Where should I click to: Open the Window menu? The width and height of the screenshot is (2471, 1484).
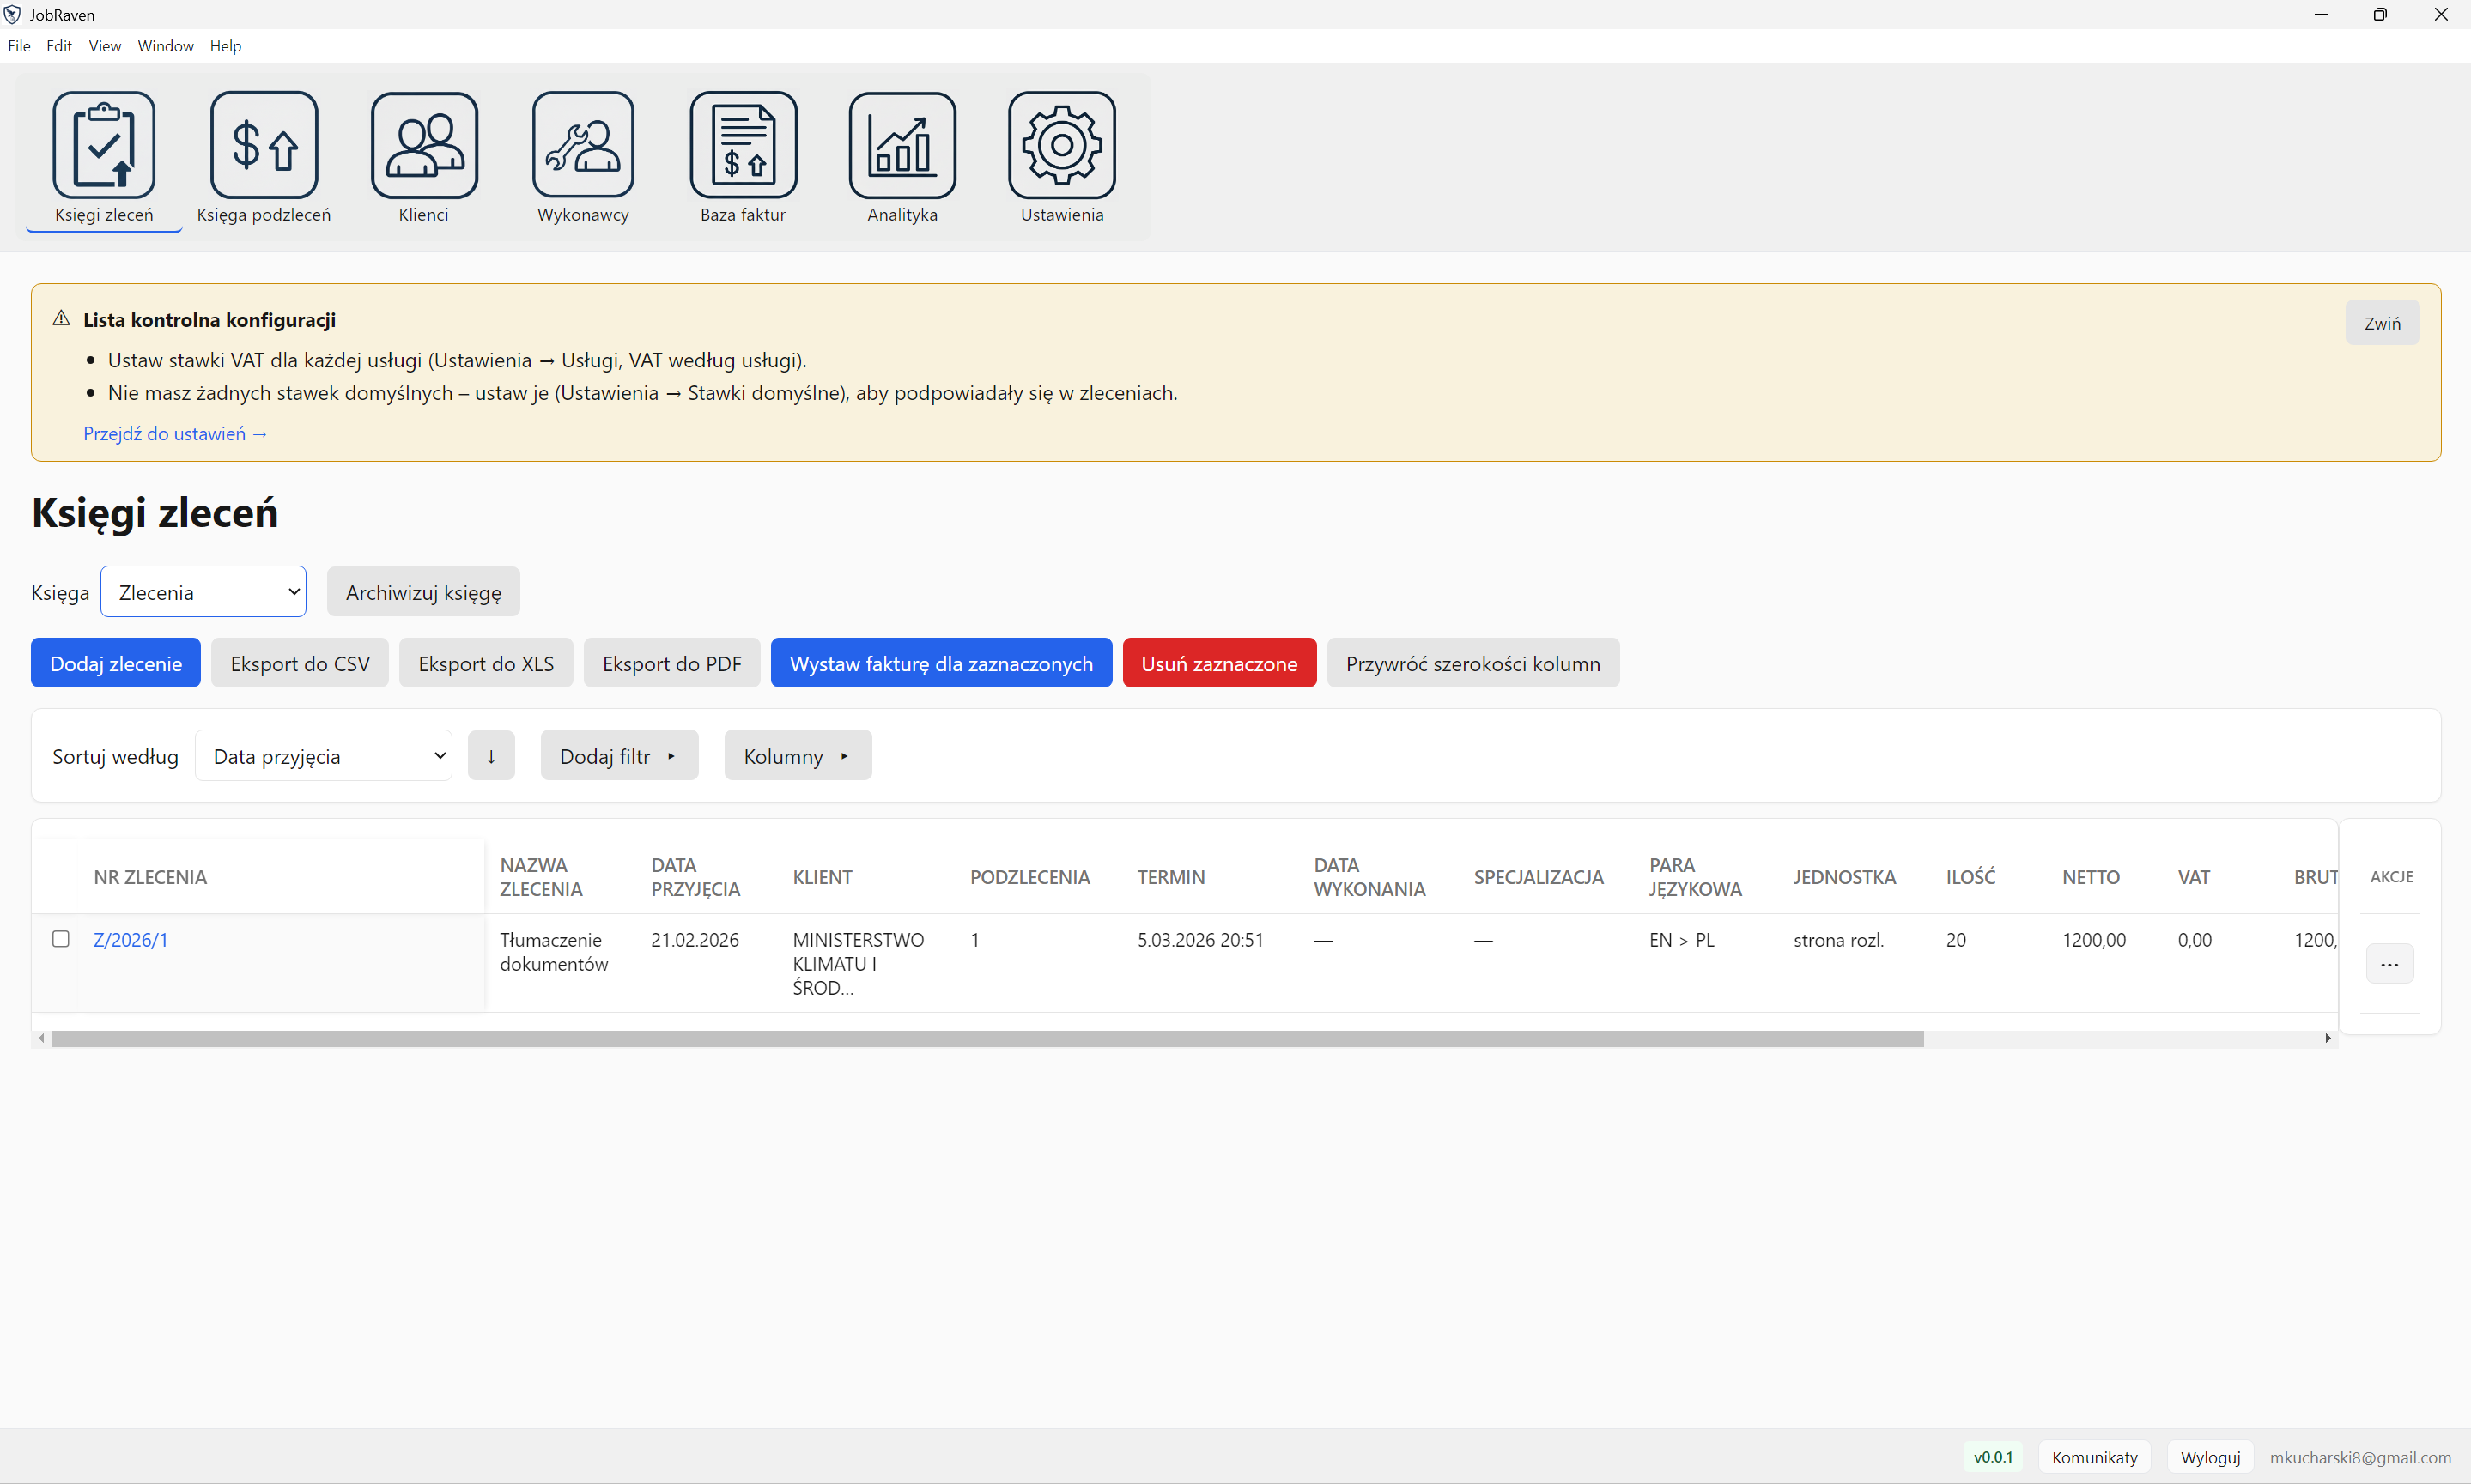165,46
